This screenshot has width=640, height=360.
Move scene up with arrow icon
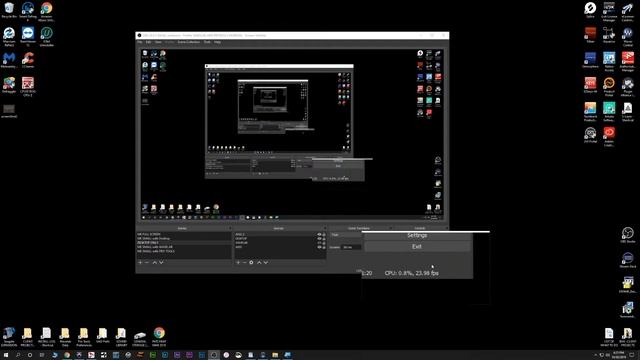[154, 262]
